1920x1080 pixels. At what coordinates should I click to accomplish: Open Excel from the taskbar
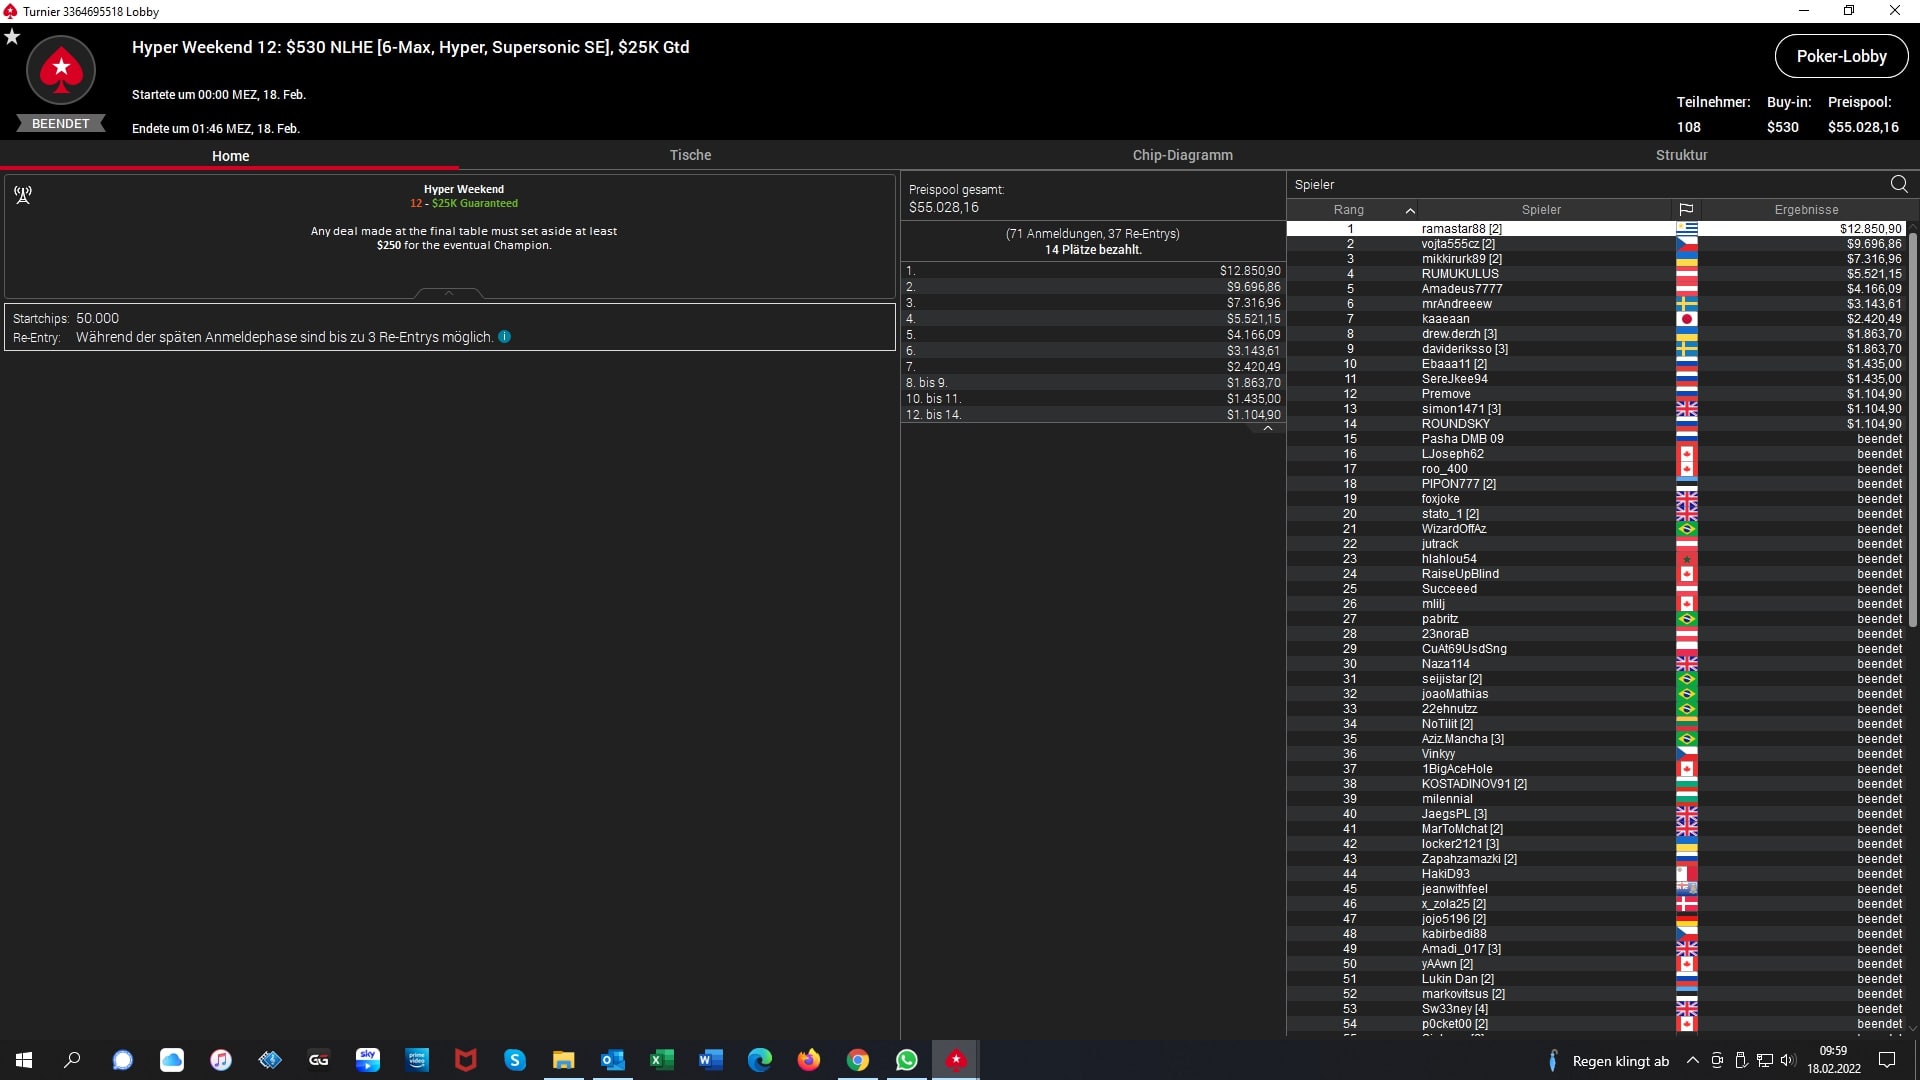point(661,1060)
